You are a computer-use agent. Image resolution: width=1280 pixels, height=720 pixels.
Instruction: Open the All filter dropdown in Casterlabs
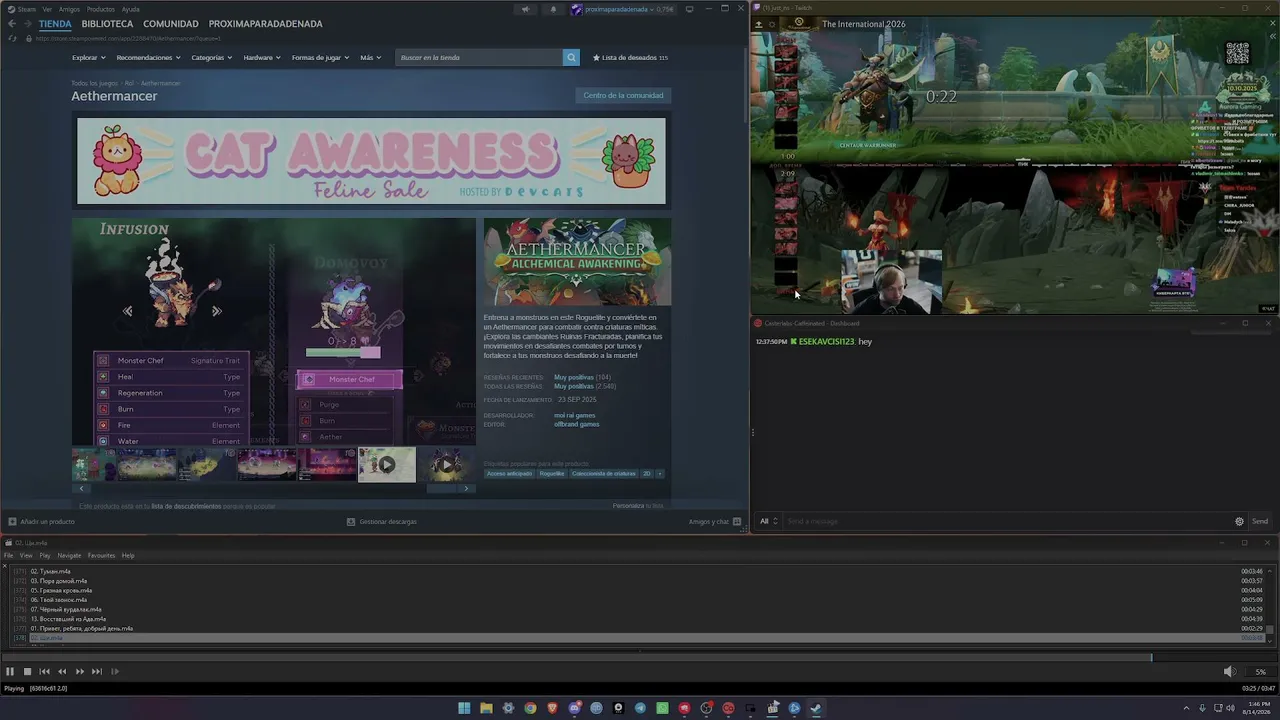pos(768,521)
